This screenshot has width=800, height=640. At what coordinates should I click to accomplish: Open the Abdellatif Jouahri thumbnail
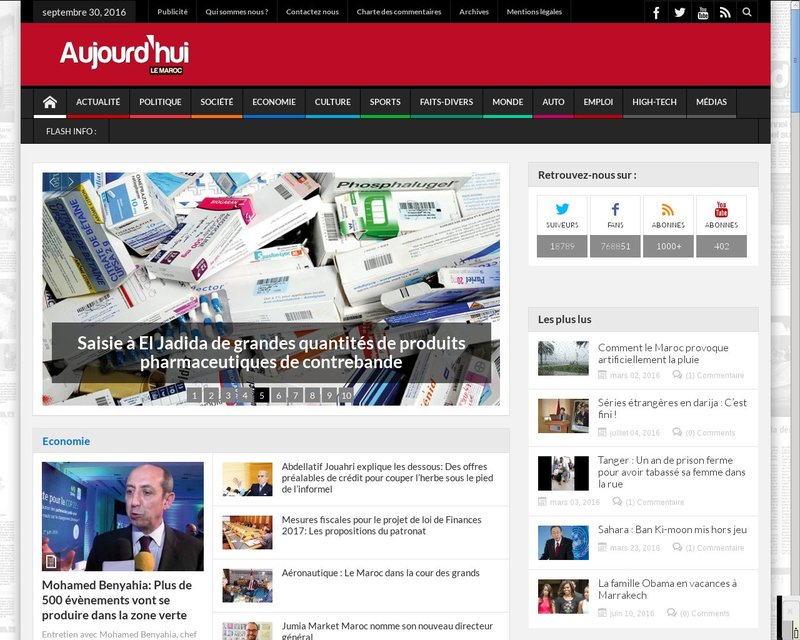pyautogui.click(x=247, y=479)
